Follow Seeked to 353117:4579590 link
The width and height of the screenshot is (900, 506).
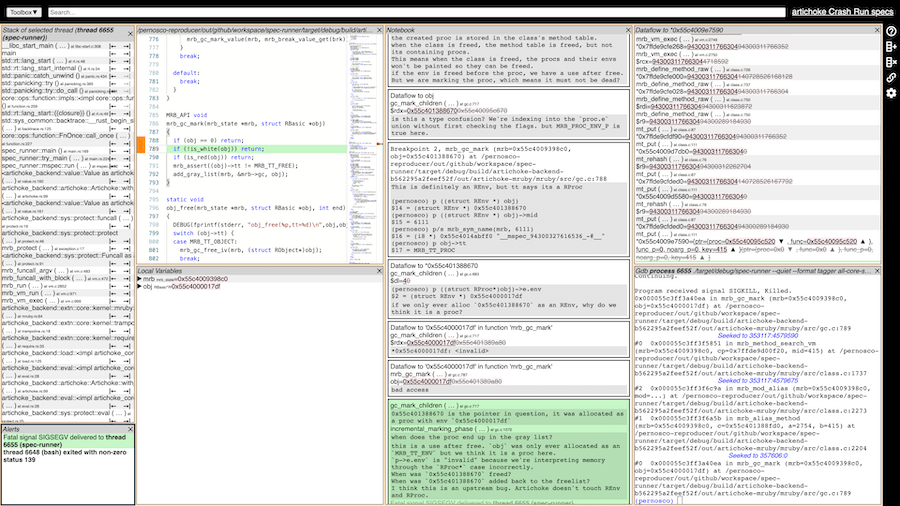tap(758, 336)
